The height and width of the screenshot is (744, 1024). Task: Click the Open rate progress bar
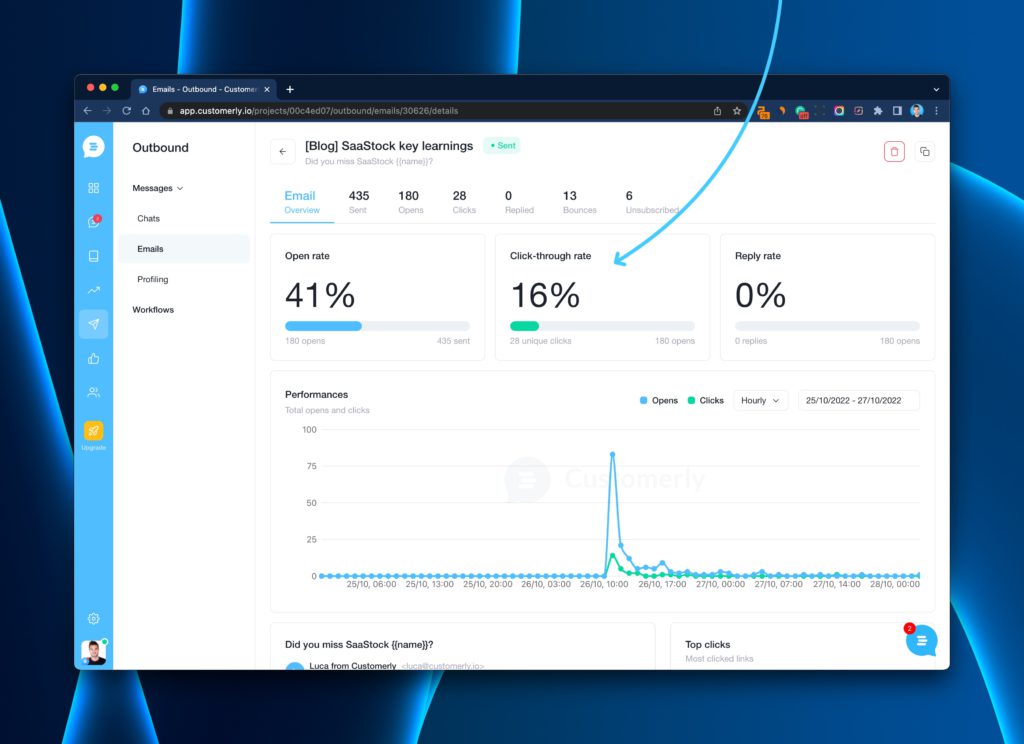[377, 326]
